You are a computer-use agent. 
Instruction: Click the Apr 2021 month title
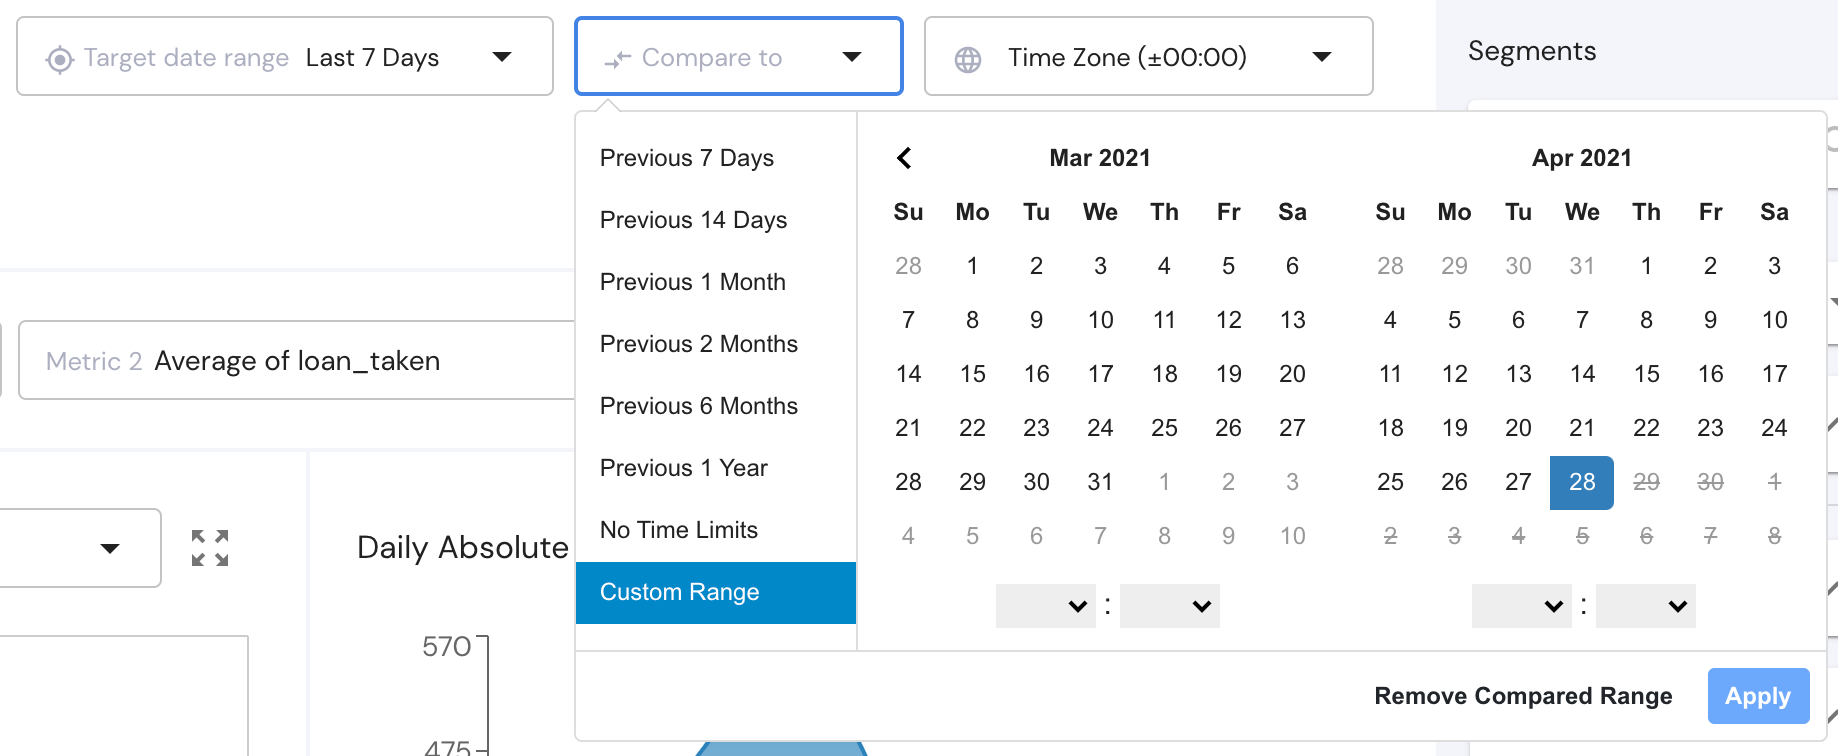[x=1582, y=158]
